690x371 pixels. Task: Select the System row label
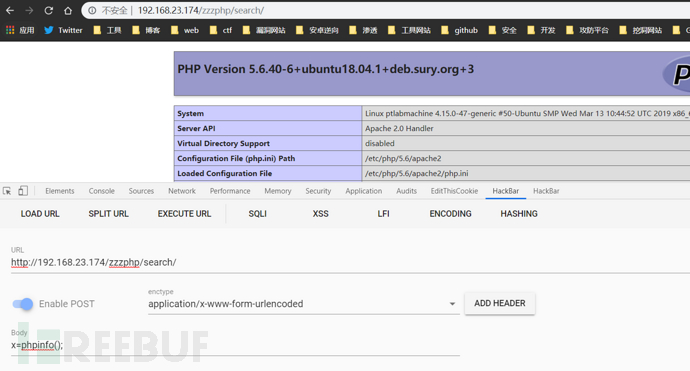(x=191, y=114)
